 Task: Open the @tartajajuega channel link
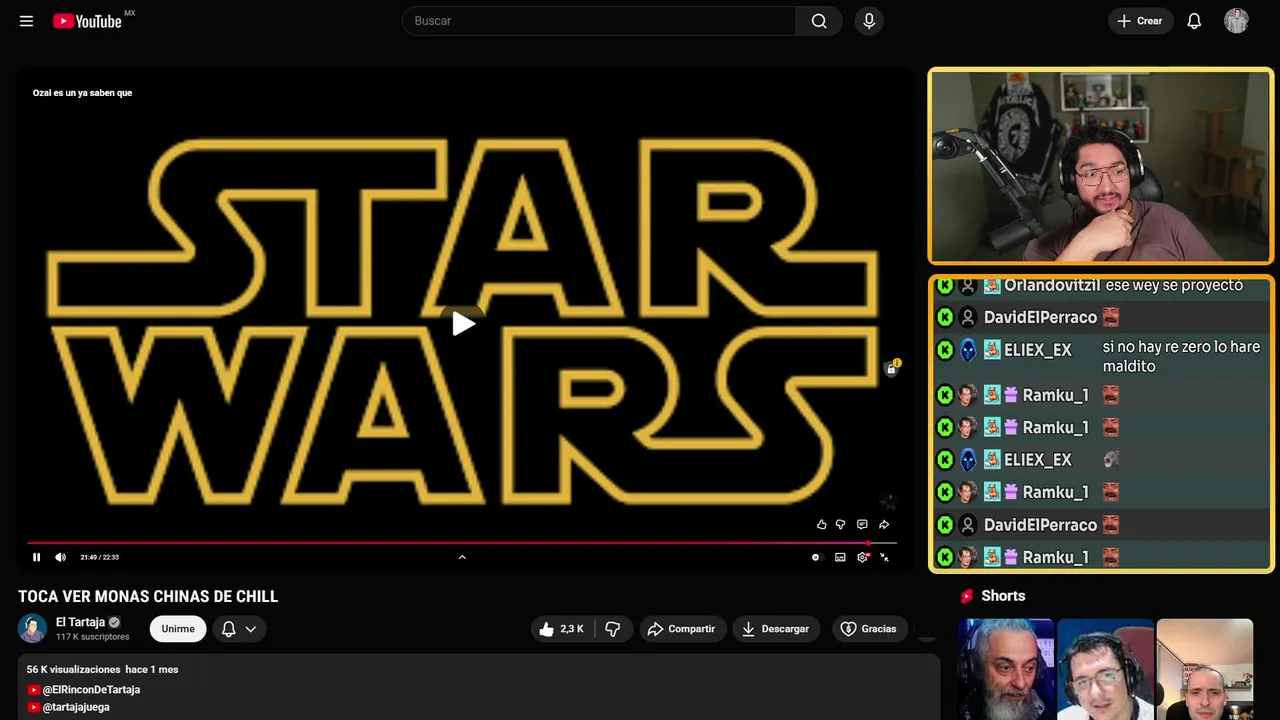coord(76,707)
